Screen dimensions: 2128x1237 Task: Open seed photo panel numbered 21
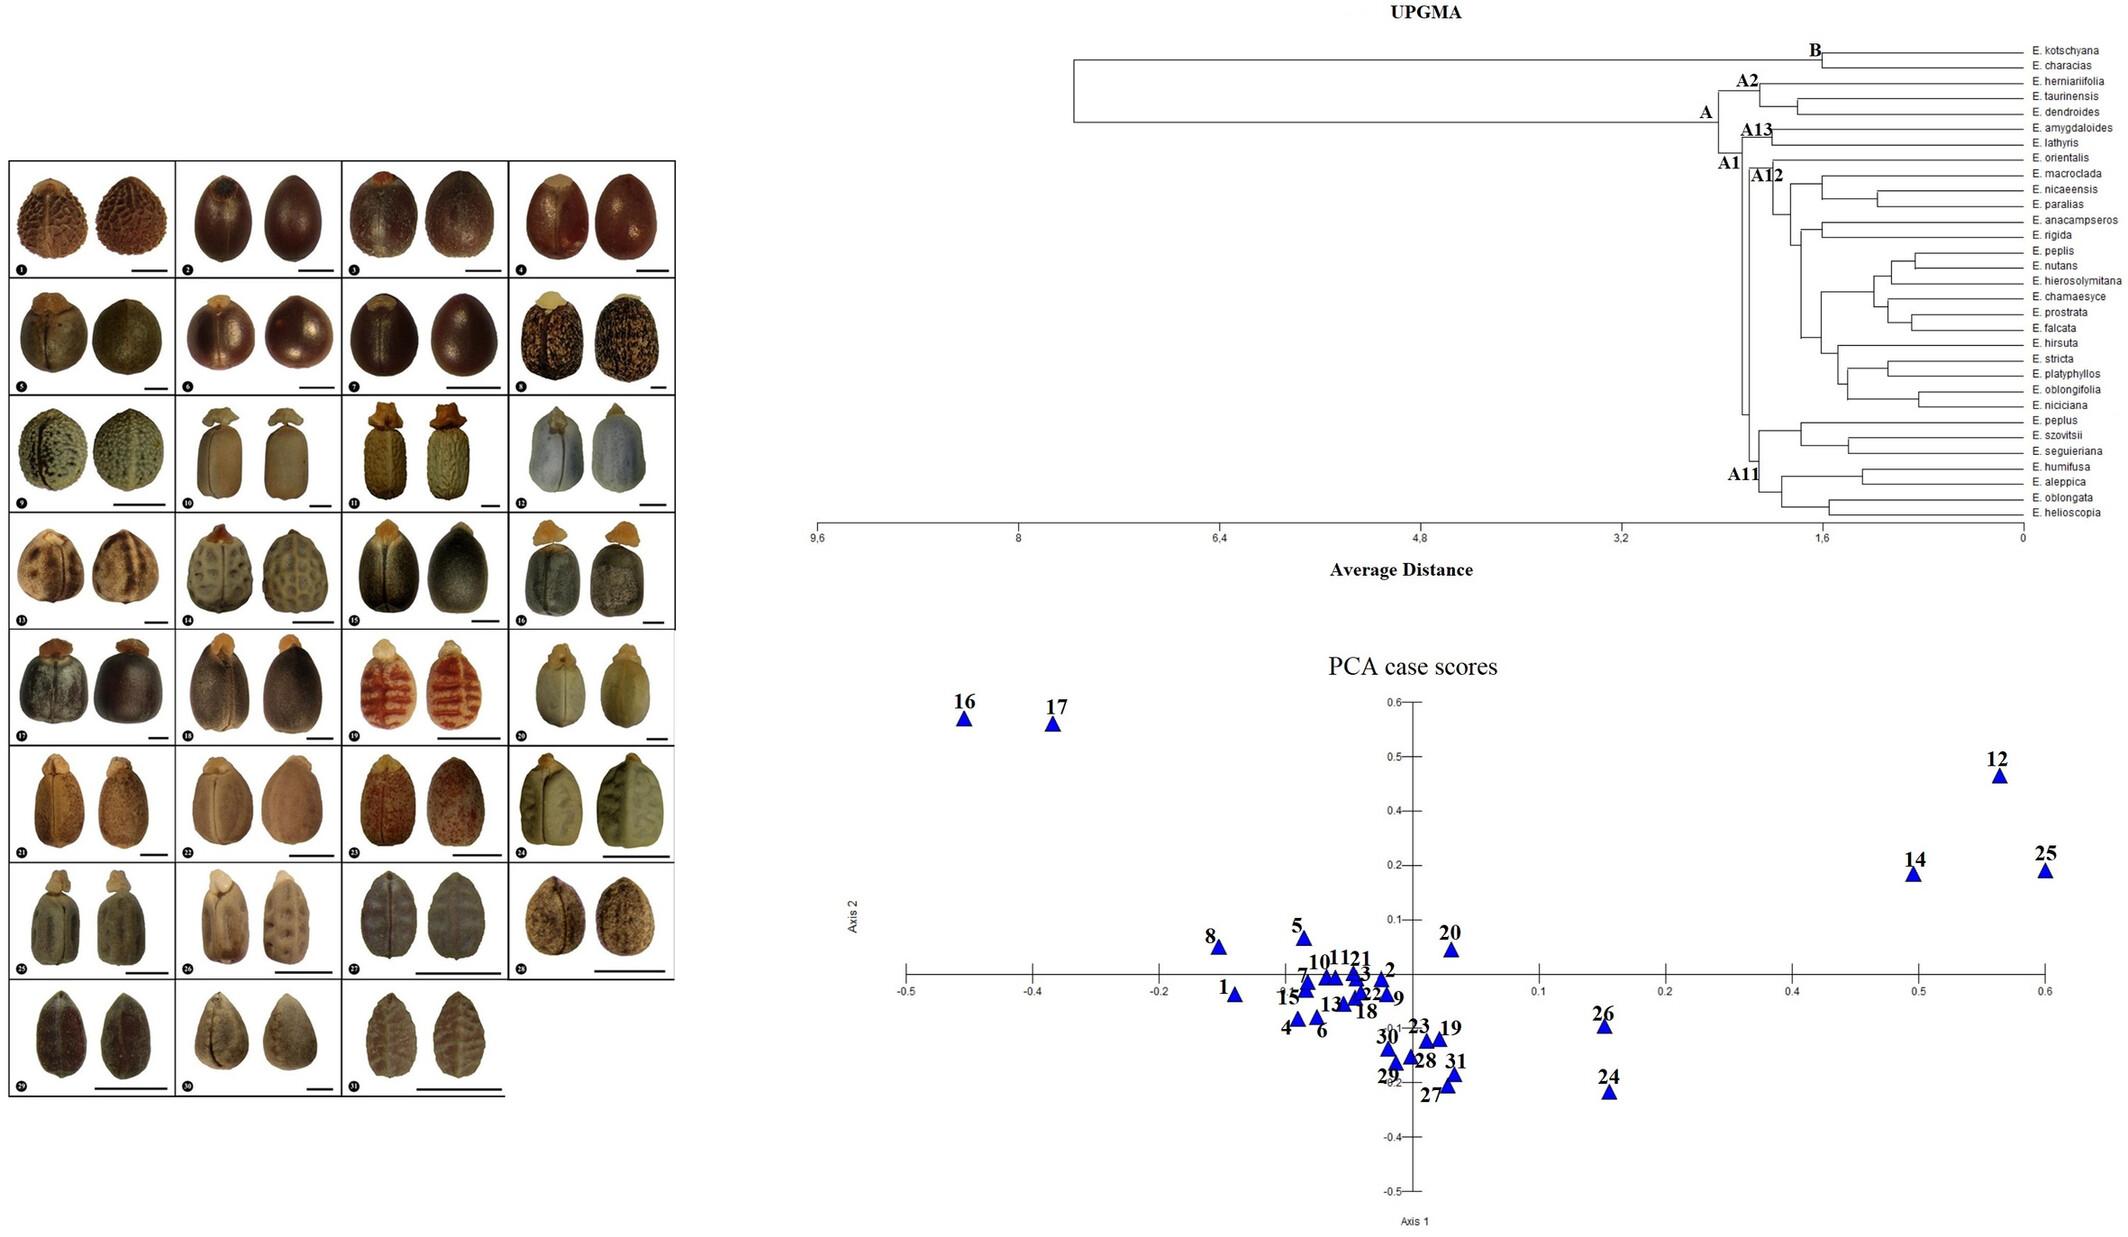[92, 804]
